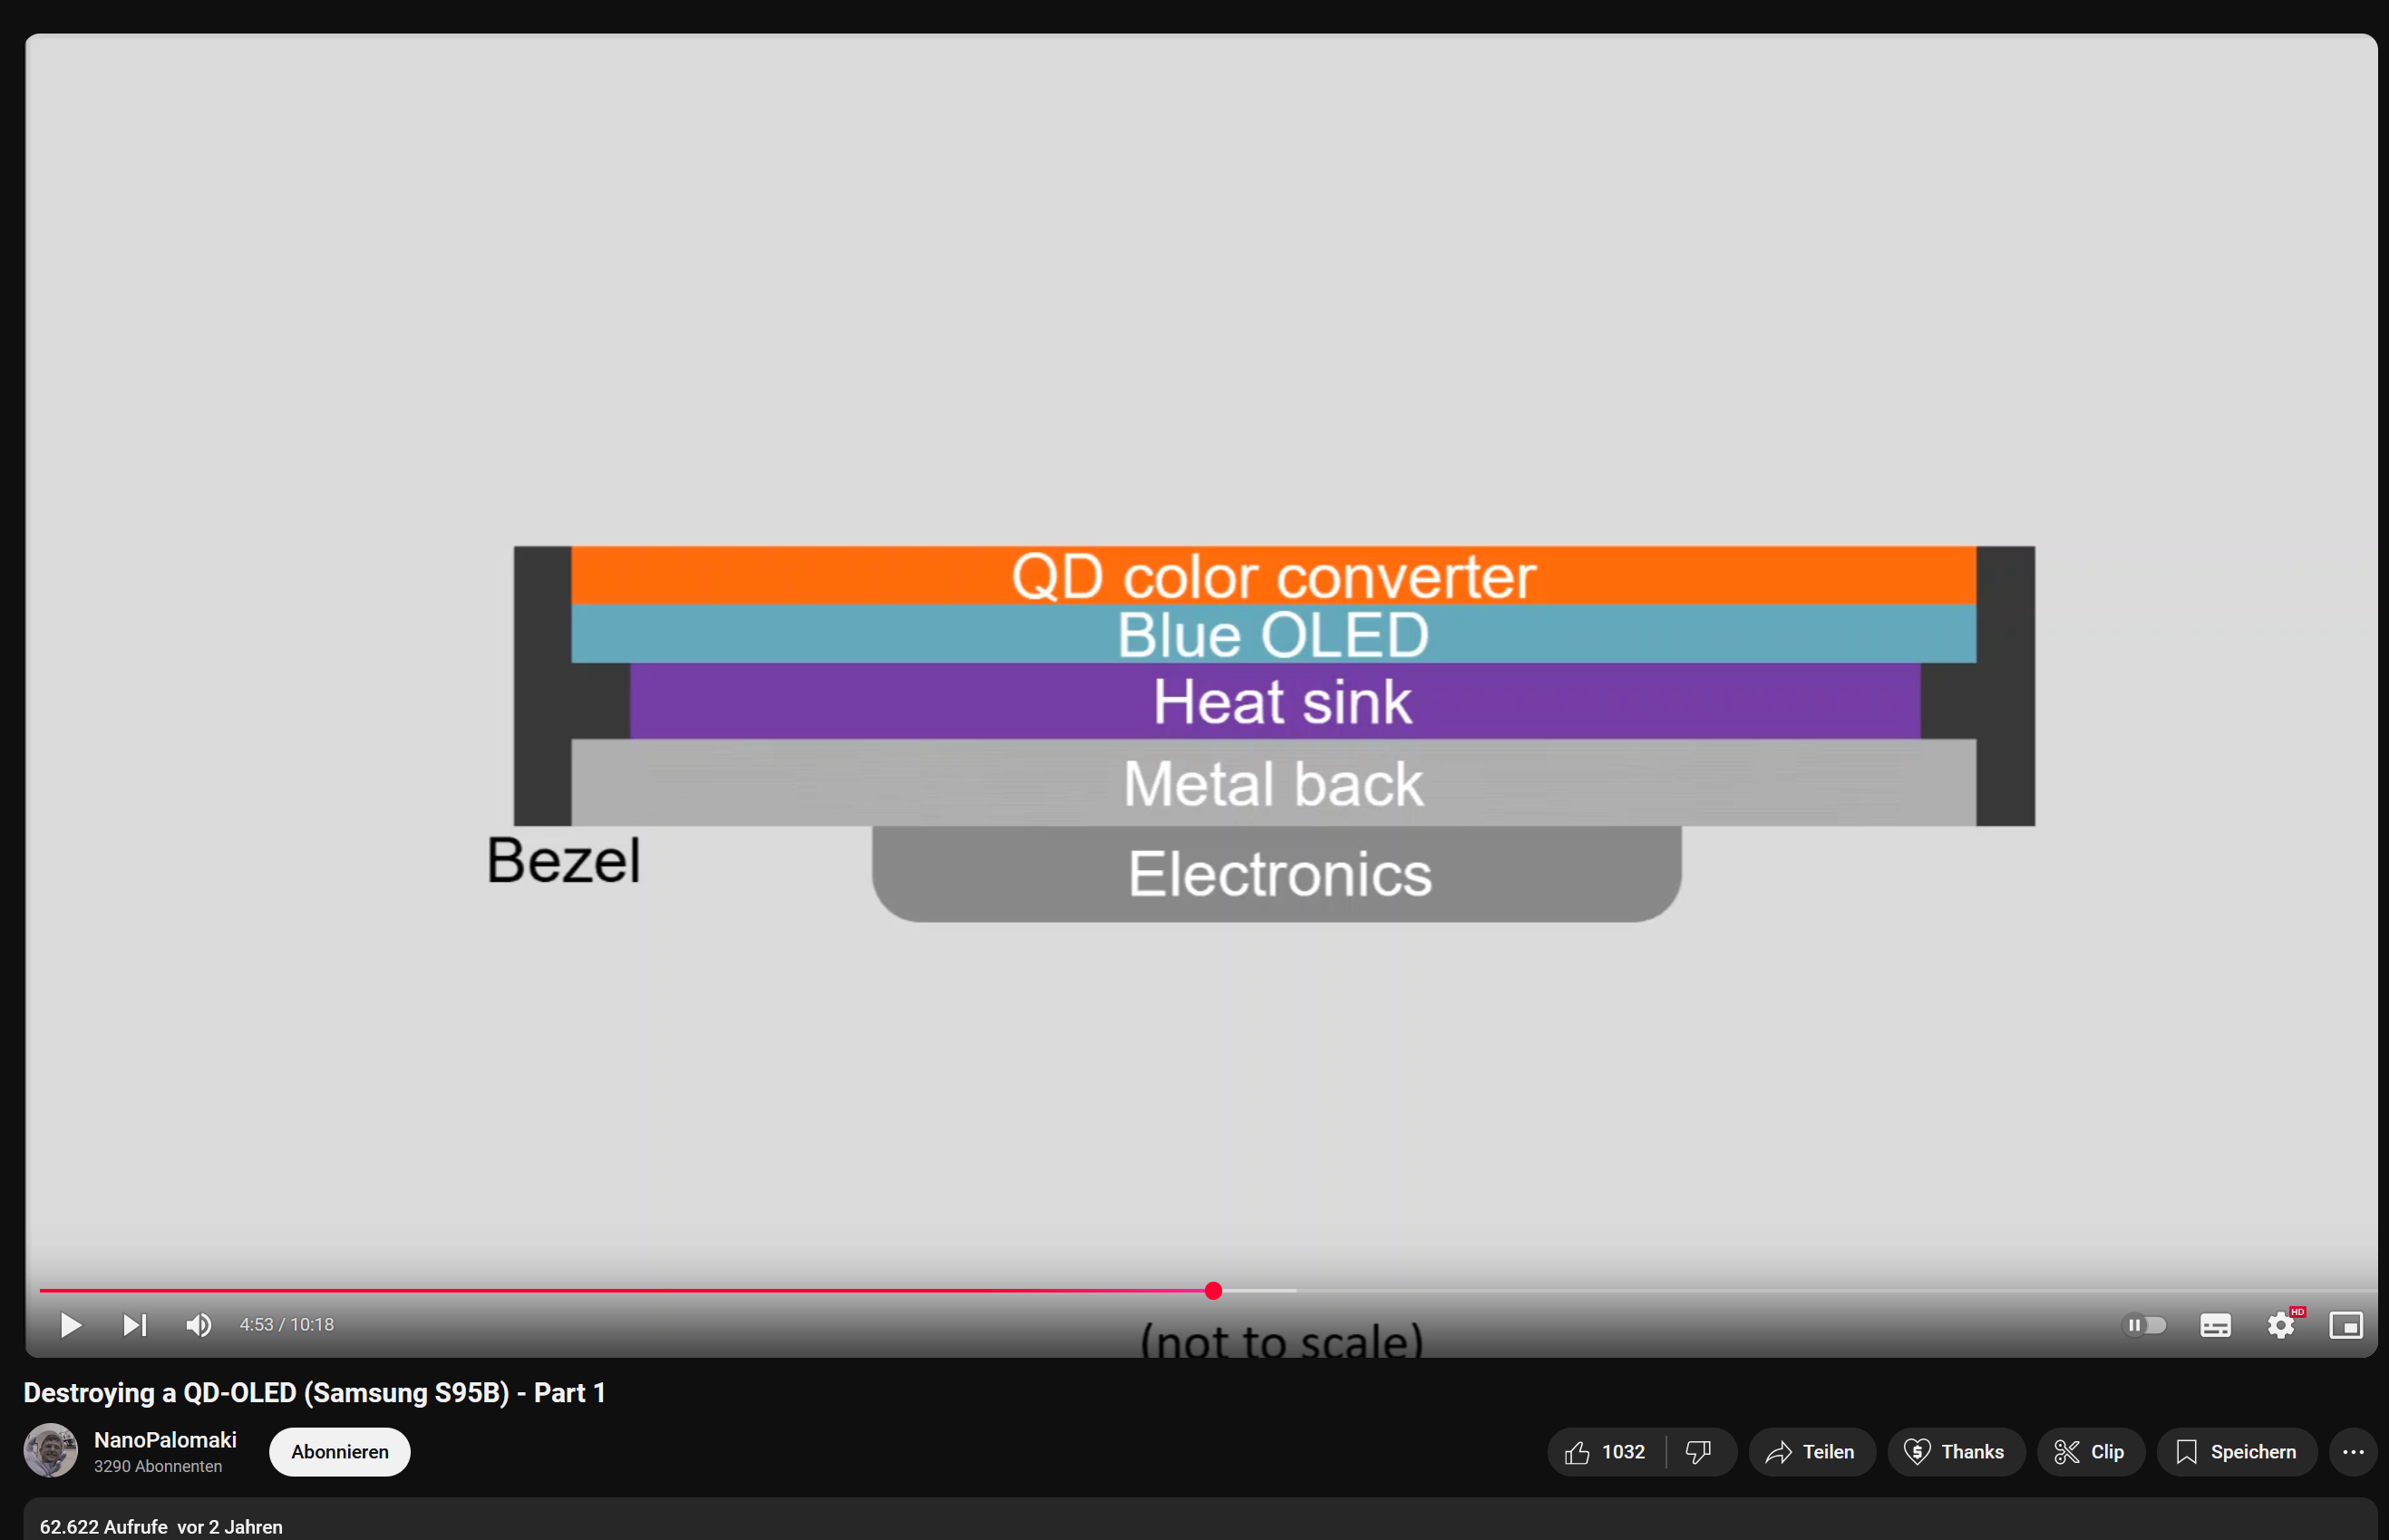Click the Thanks button
The width and height of the screenshot is (2389, 1540).
1955,1452
